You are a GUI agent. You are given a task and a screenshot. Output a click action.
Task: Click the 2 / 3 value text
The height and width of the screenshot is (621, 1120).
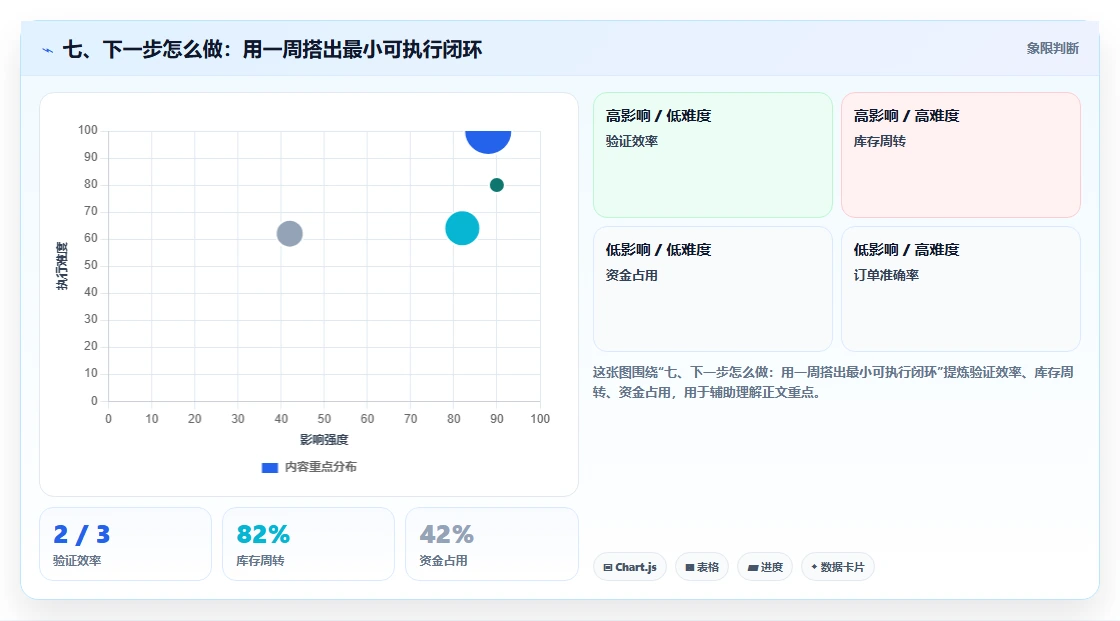[x=81, y=534]
